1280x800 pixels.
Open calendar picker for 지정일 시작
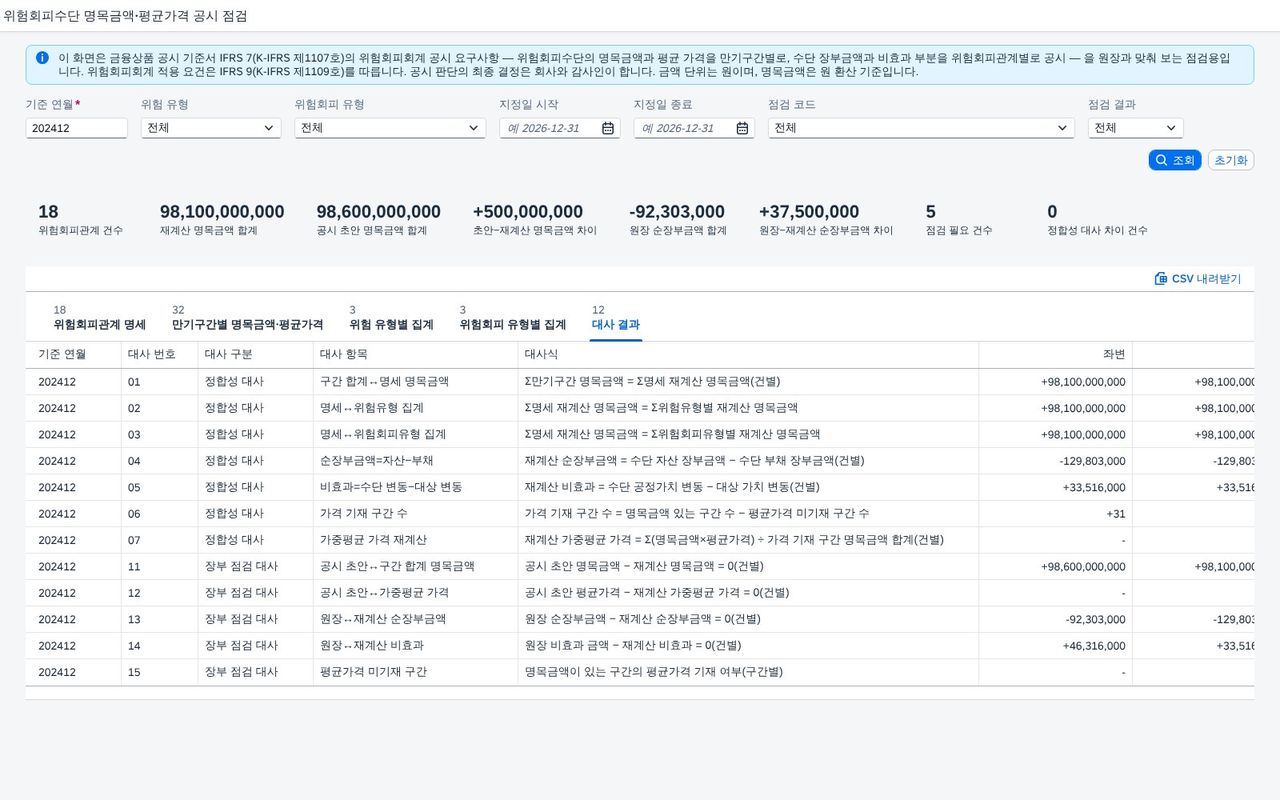pyautogui.click(x=608, y=128)
